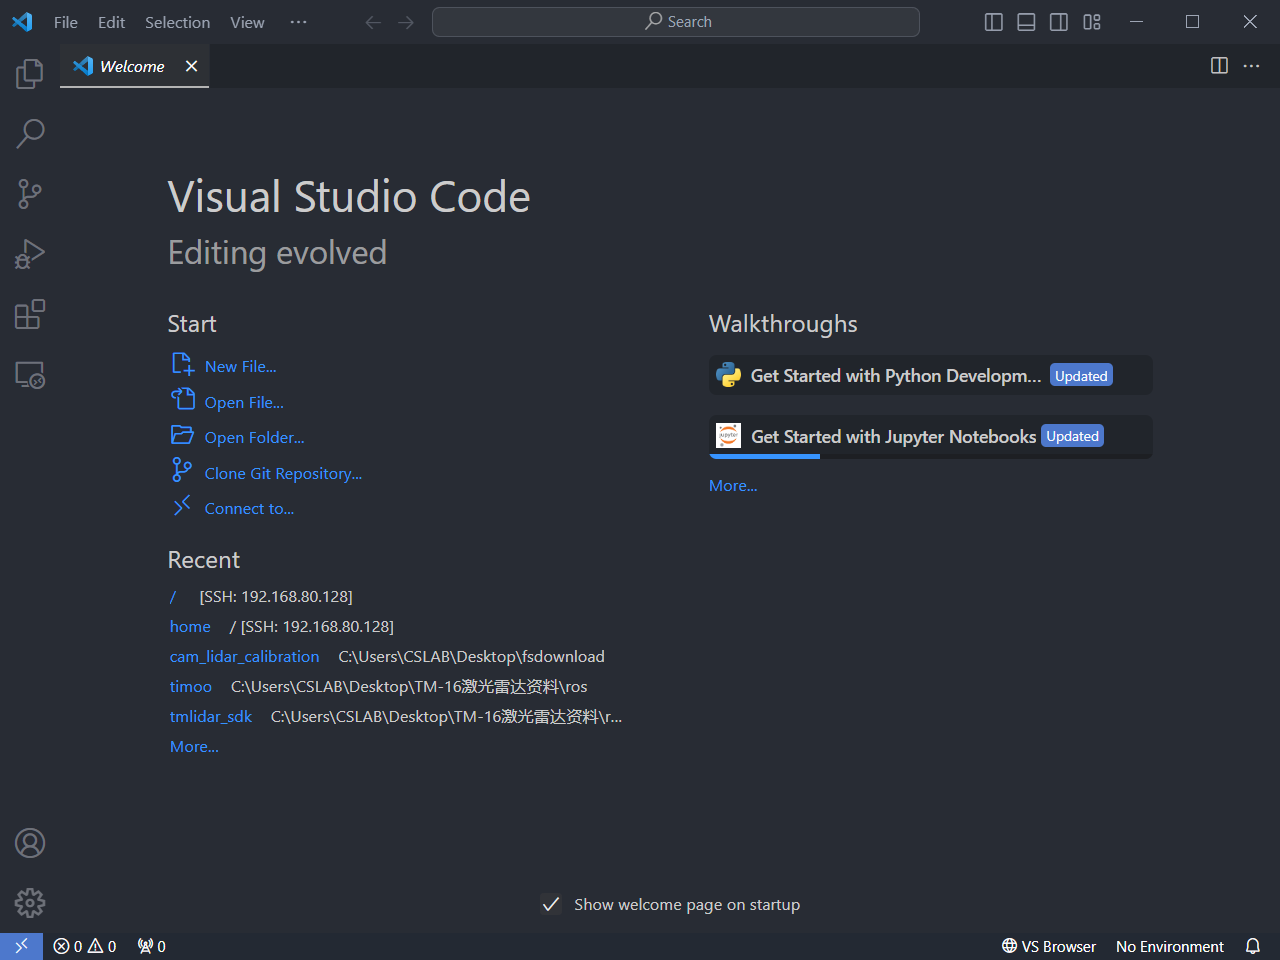
Task: Open the editor More Actions ellipsis
Action: click(1252, 66)
